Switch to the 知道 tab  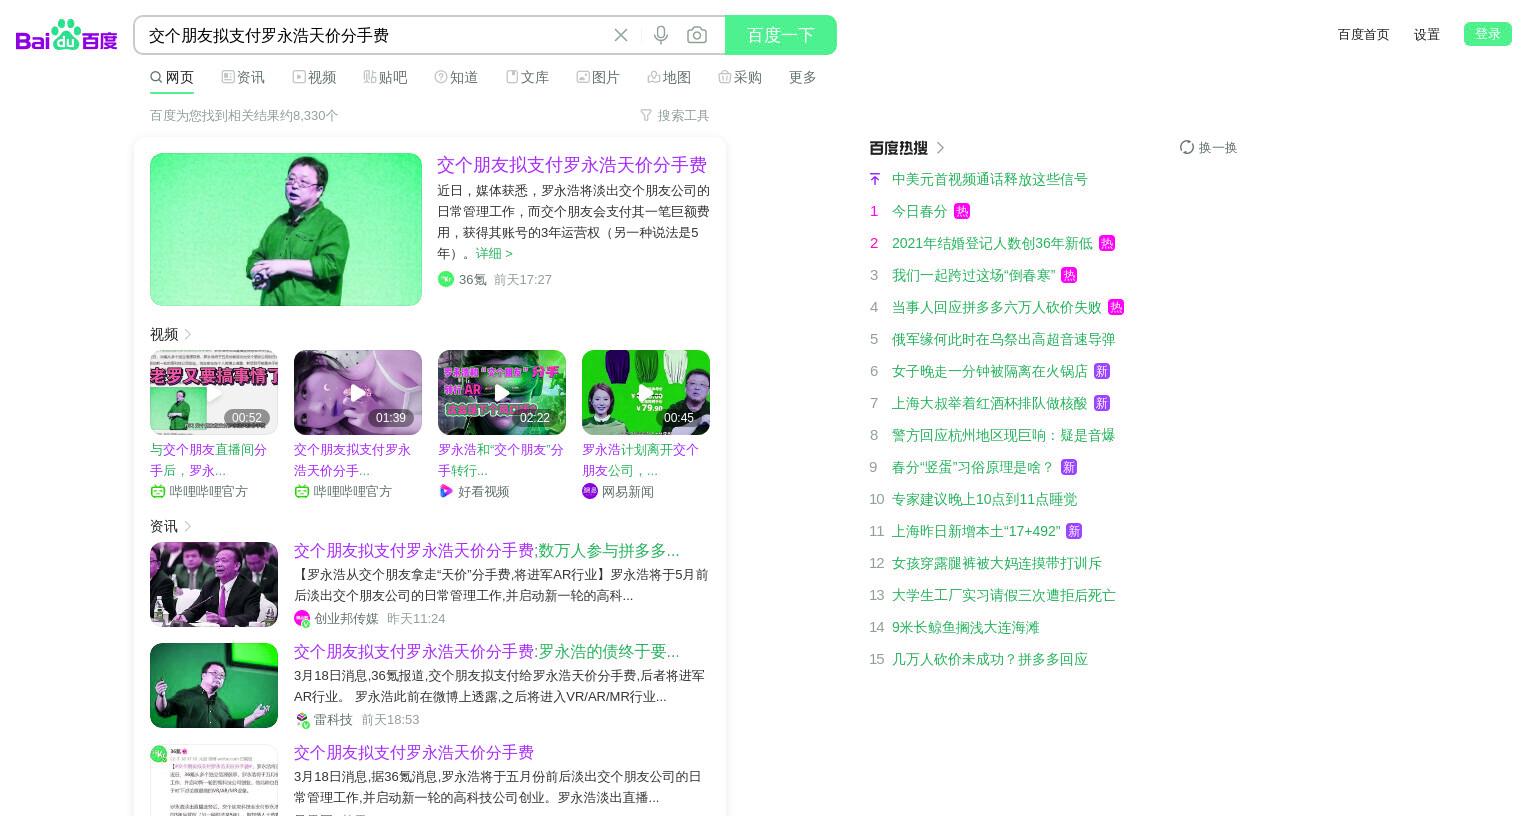pyautogui.click(x=456, y=77)
